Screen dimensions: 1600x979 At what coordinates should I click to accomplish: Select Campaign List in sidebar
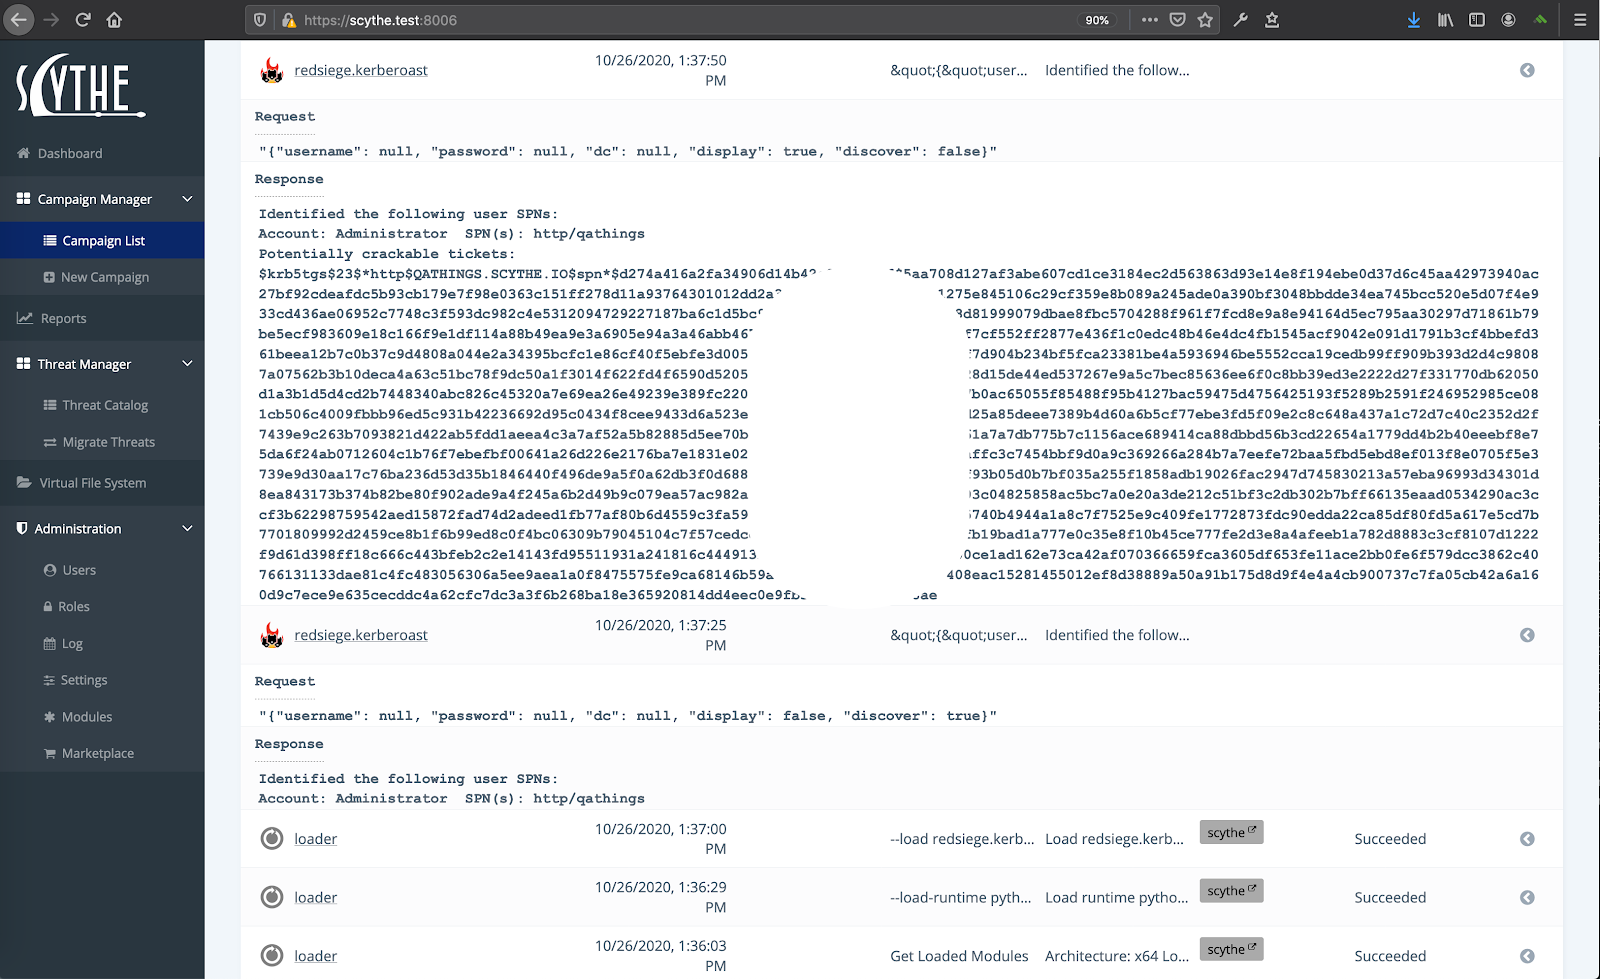pyautogui.click(x=102, y=240)
